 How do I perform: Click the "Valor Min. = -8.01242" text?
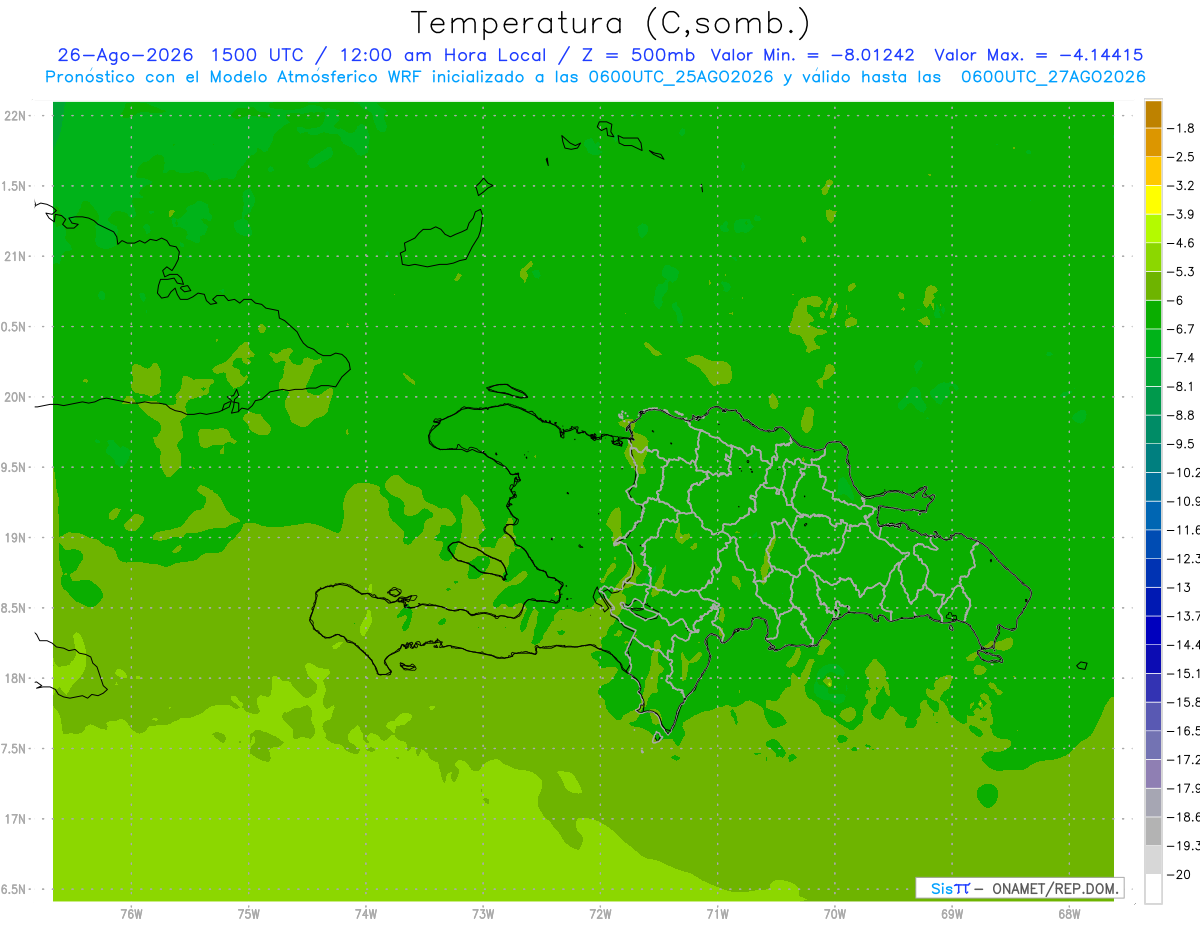(x=812, y=55)
